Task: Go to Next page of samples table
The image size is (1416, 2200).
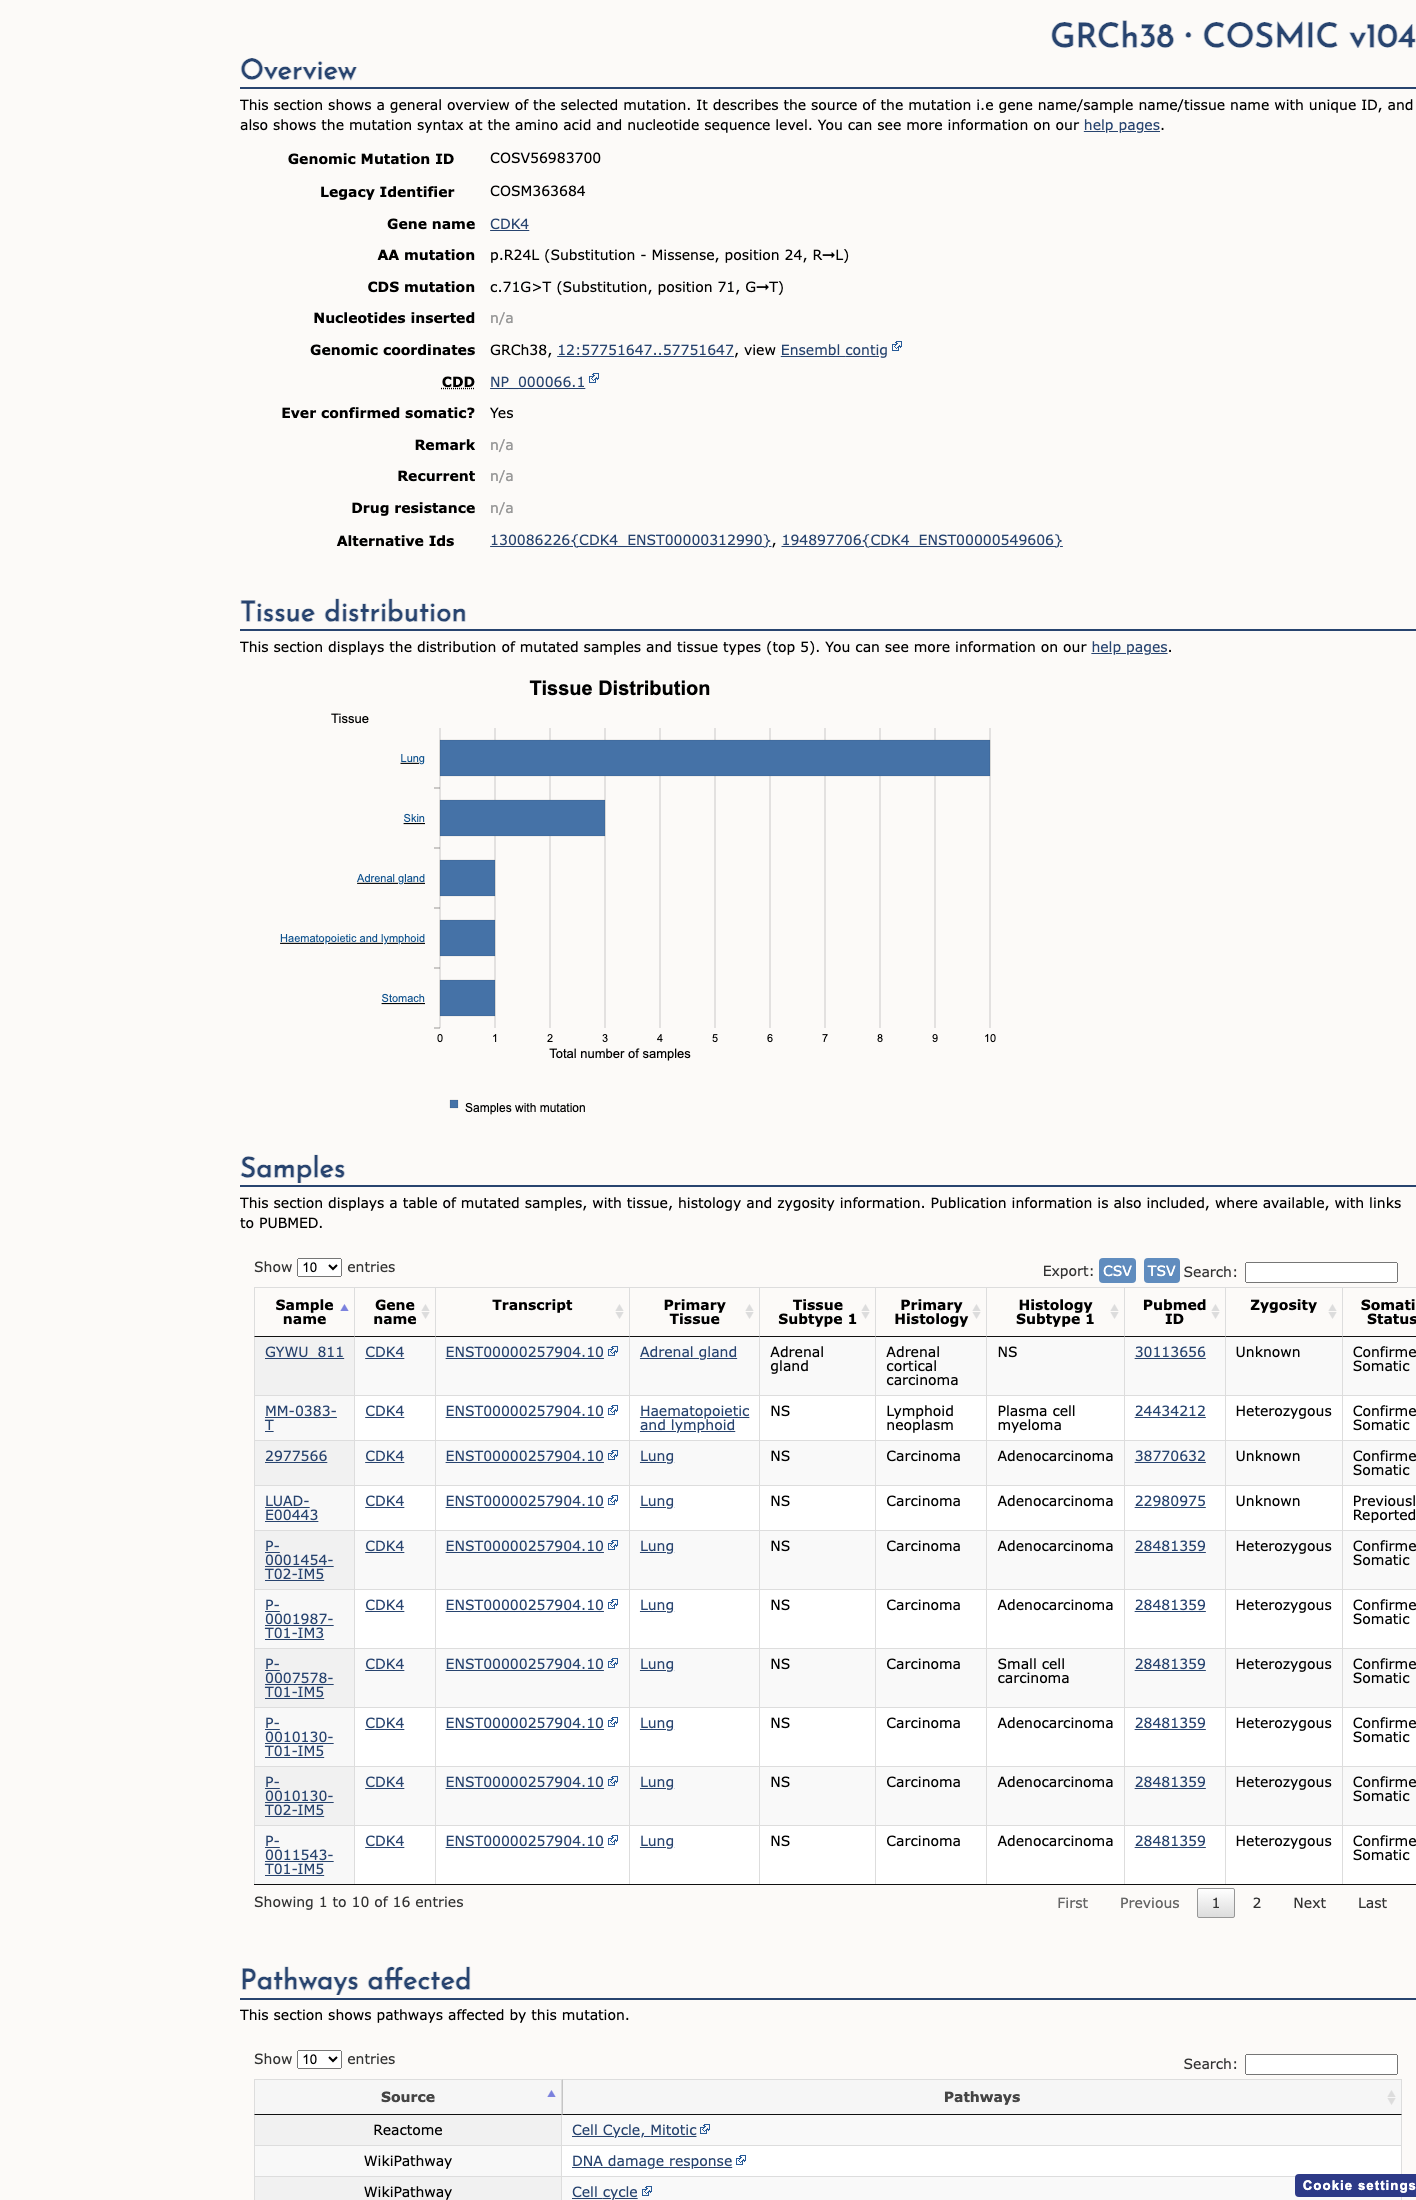Action: tap(1309, 1903)
